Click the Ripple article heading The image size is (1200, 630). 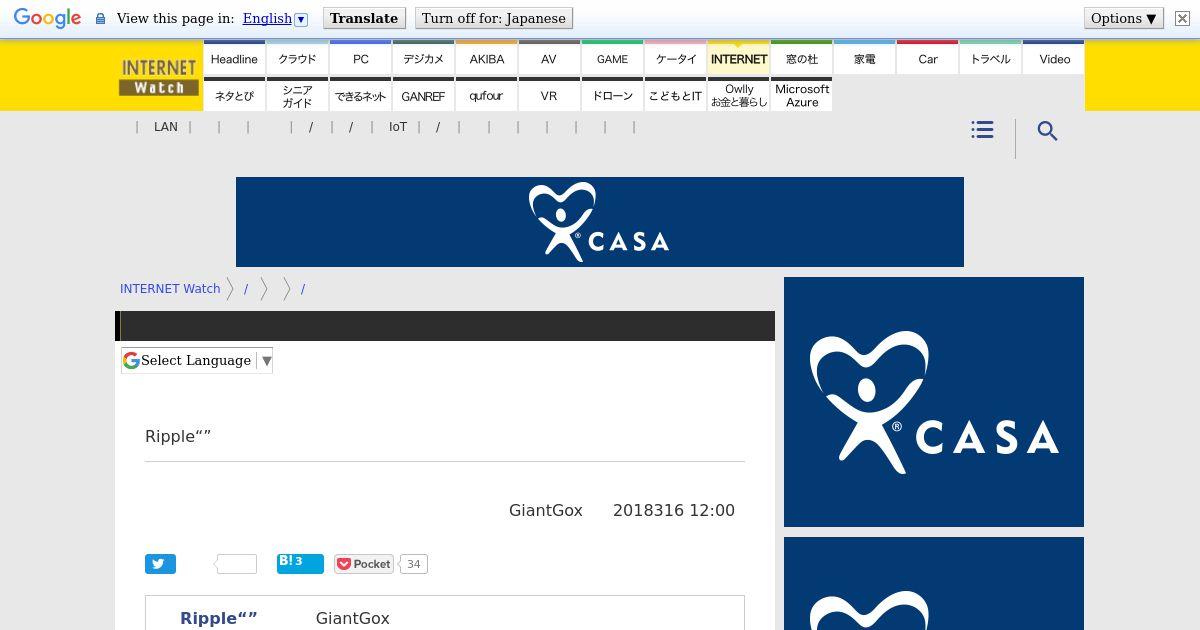(x=178, y=436)
